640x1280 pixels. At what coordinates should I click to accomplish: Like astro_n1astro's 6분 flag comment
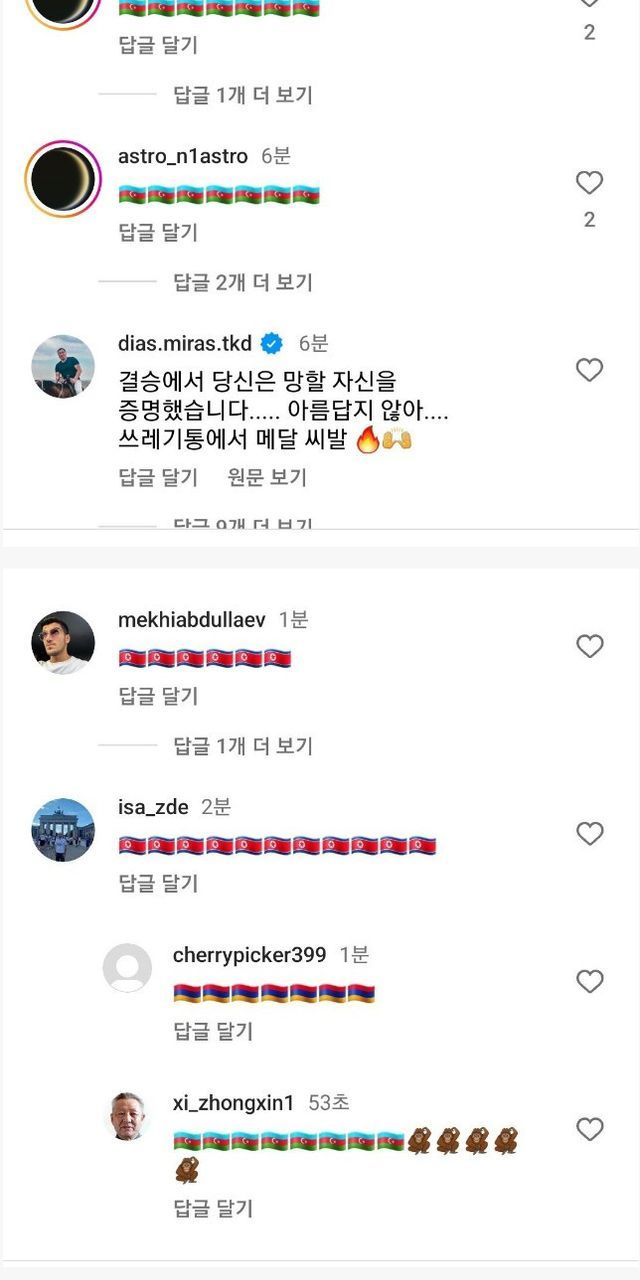pos(589,183)
